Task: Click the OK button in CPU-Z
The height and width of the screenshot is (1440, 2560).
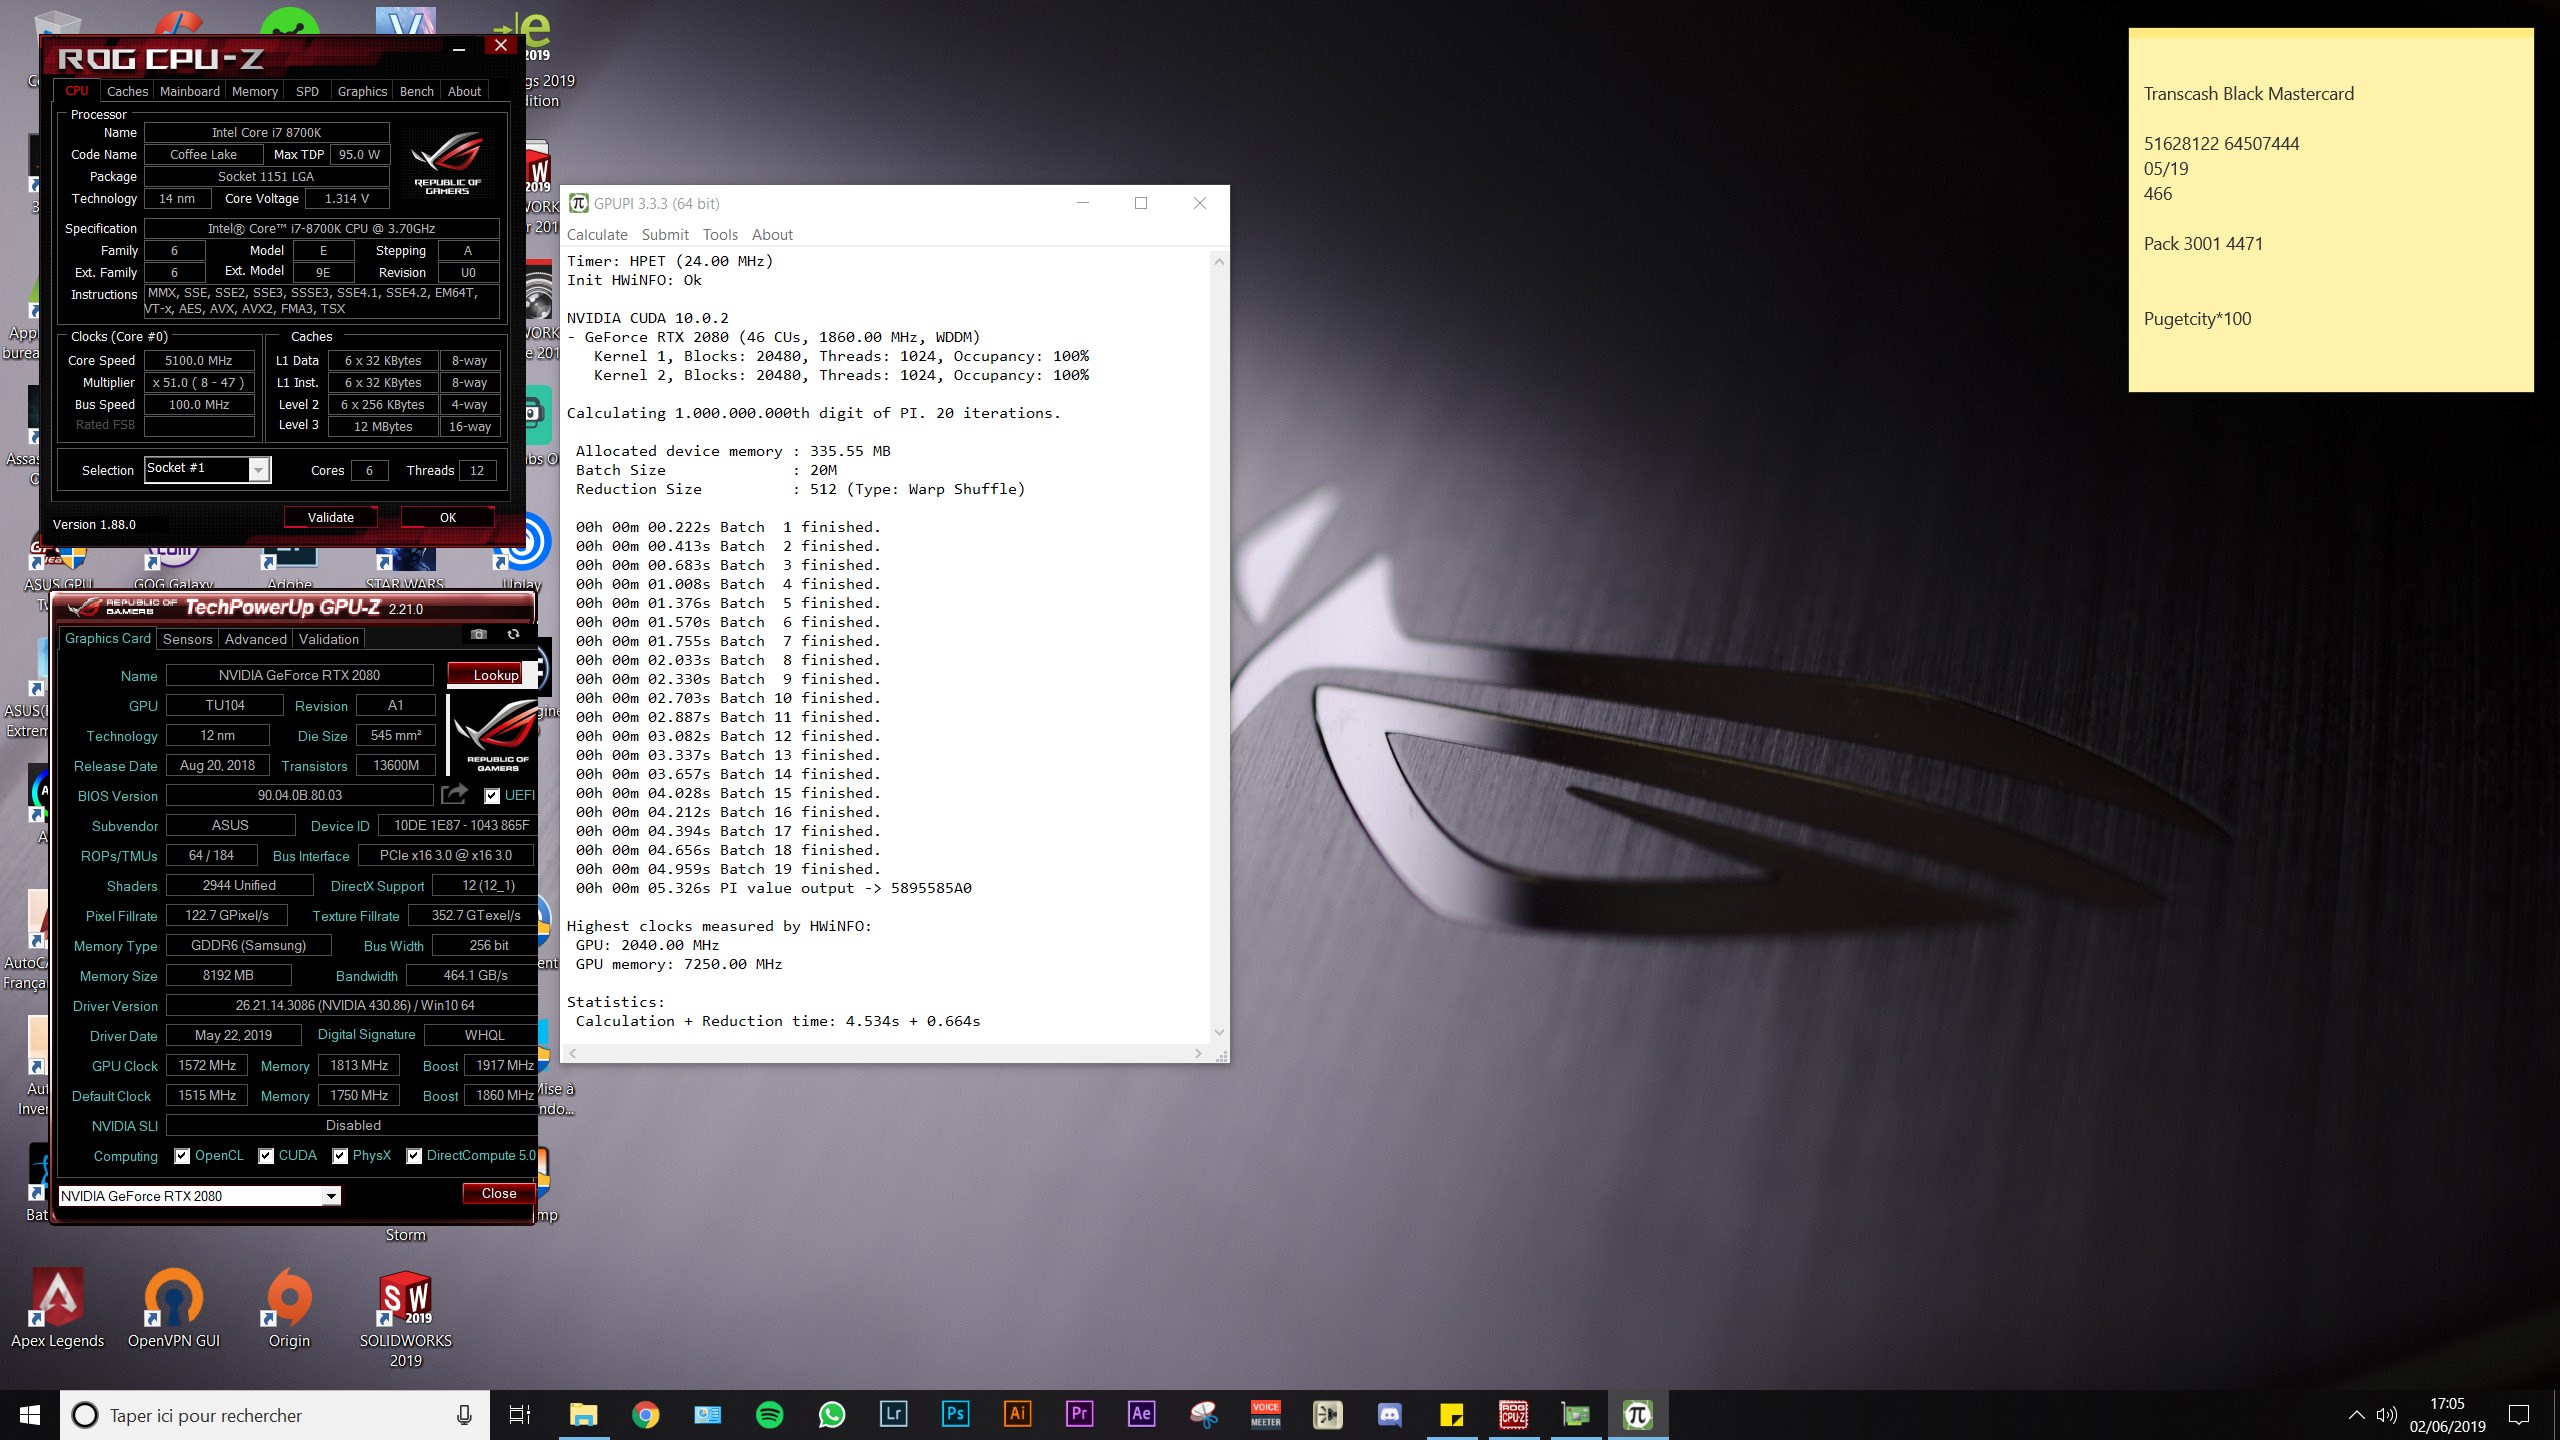Action: point(448,517)
